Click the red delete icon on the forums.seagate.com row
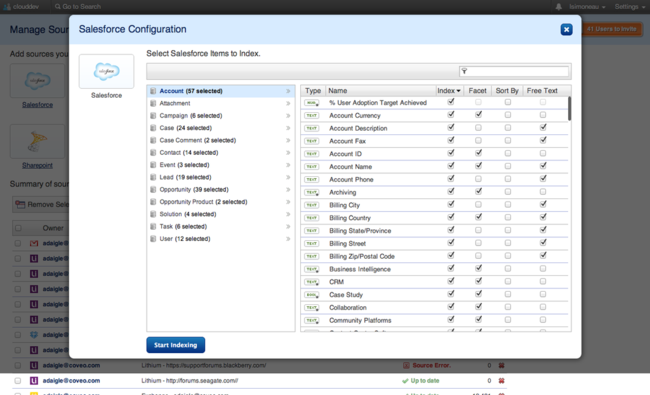Viewport: 650px width, 395px height. point(502,380)
